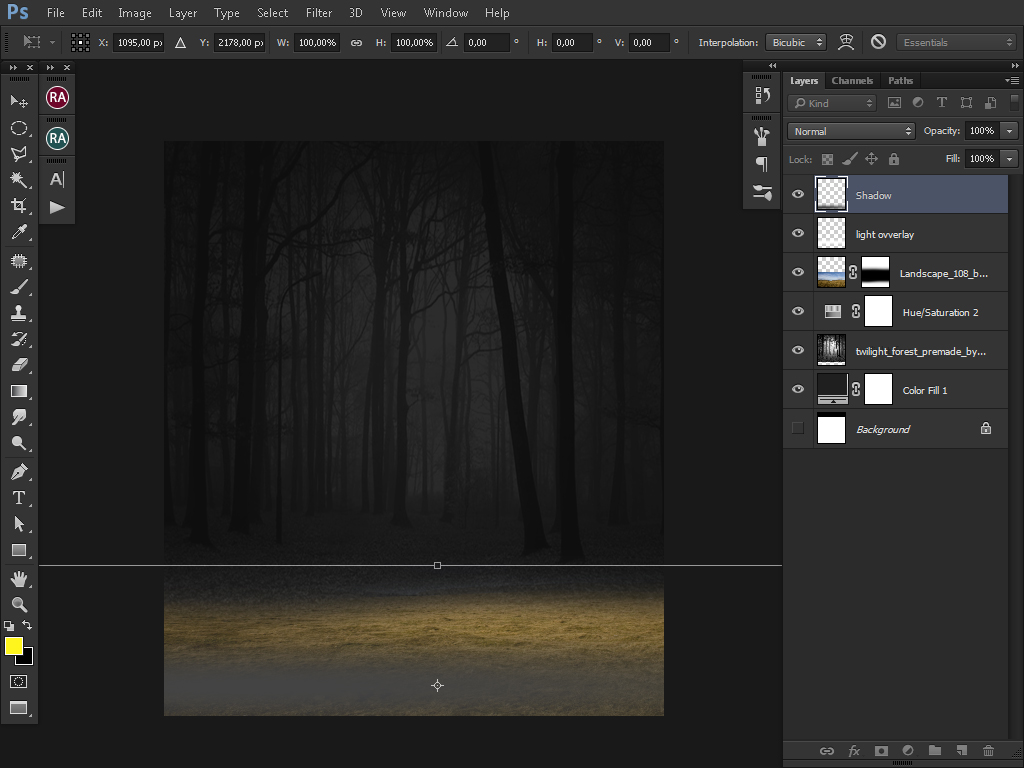Open the Normal blend mode dropdown
Screen dimensions: 1024x768
[851, 131]
